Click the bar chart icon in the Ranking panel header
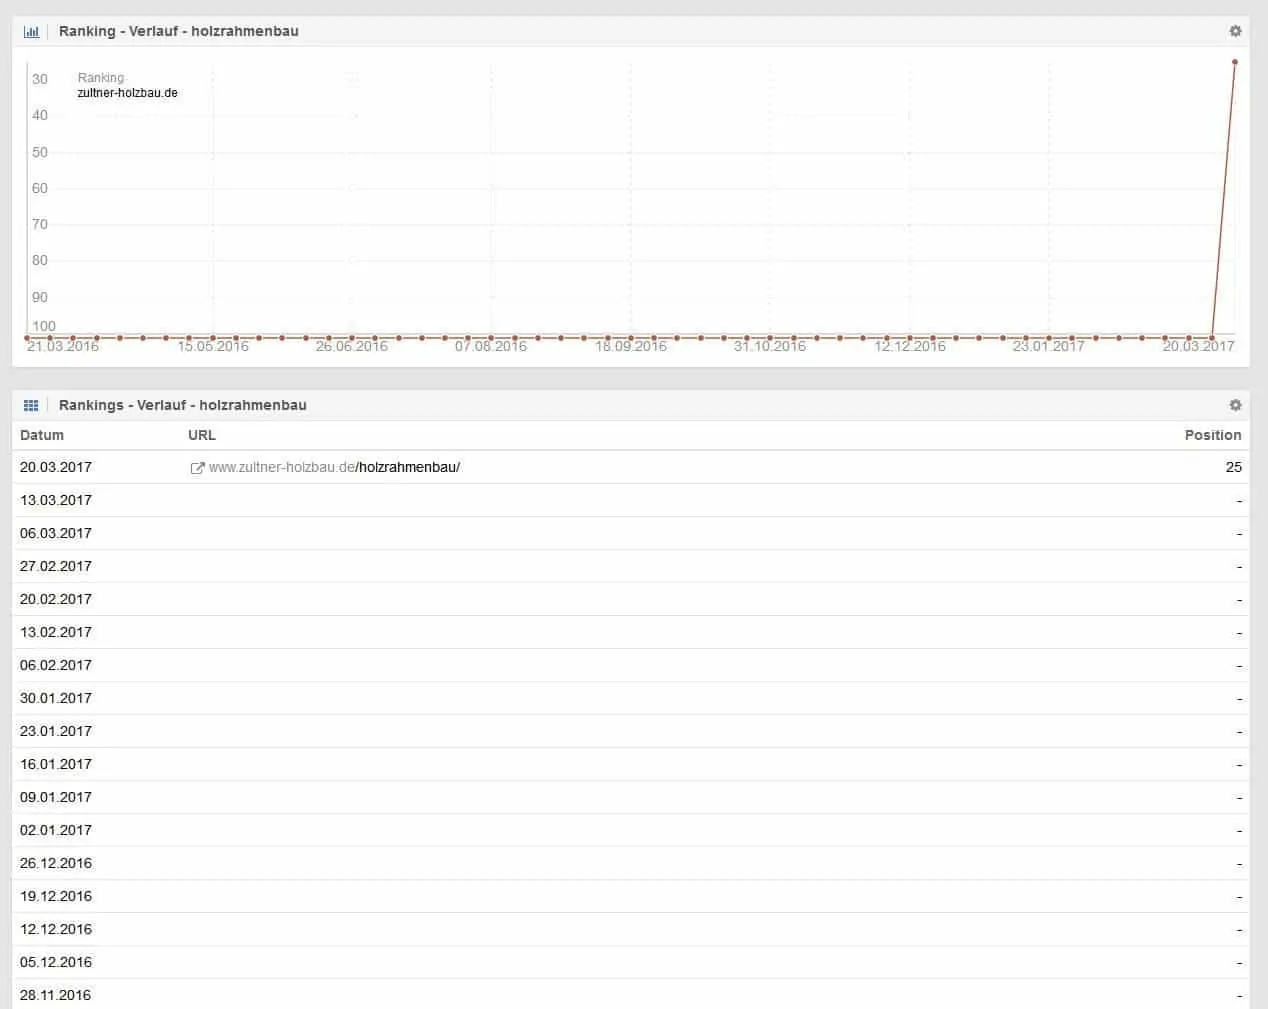1268x1009 pixels. click(x=31, y=31)
